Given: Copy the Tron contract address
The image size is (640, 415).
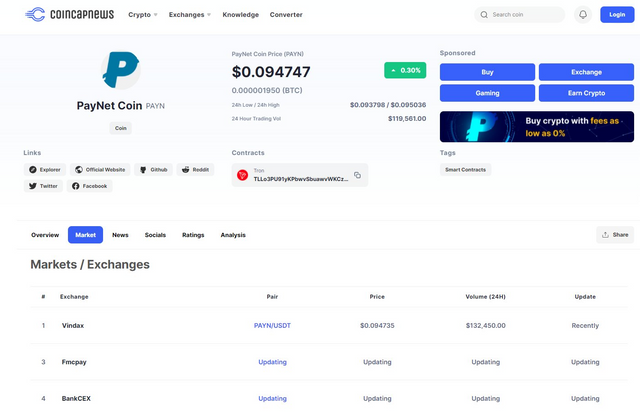Looking at the screenshot, I should (x=358, y=175).
